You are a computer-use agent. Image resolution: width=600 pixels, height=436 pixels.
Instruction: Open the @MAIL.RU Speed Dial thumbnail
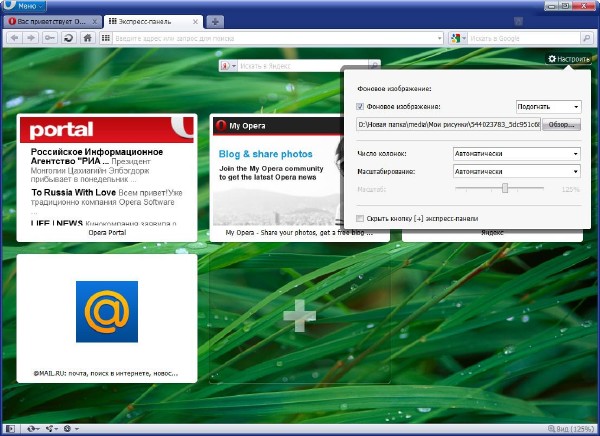tap(106, 317)
